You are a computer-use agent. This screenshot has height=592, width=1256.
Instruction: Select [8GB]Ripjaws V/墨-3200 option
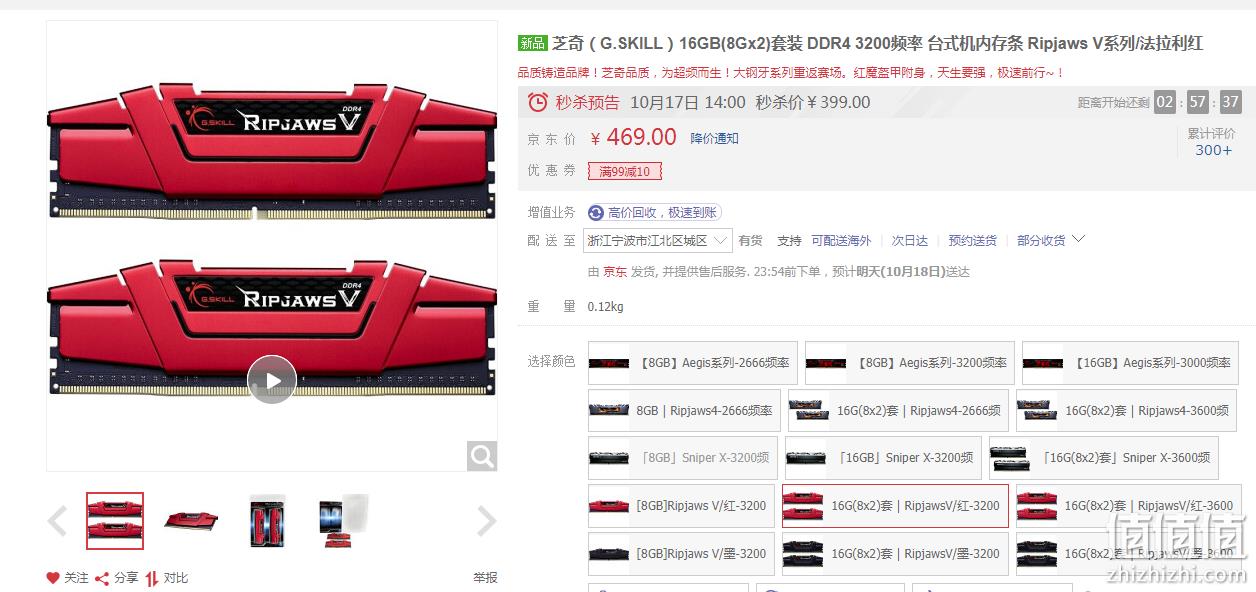coord(681,554)
